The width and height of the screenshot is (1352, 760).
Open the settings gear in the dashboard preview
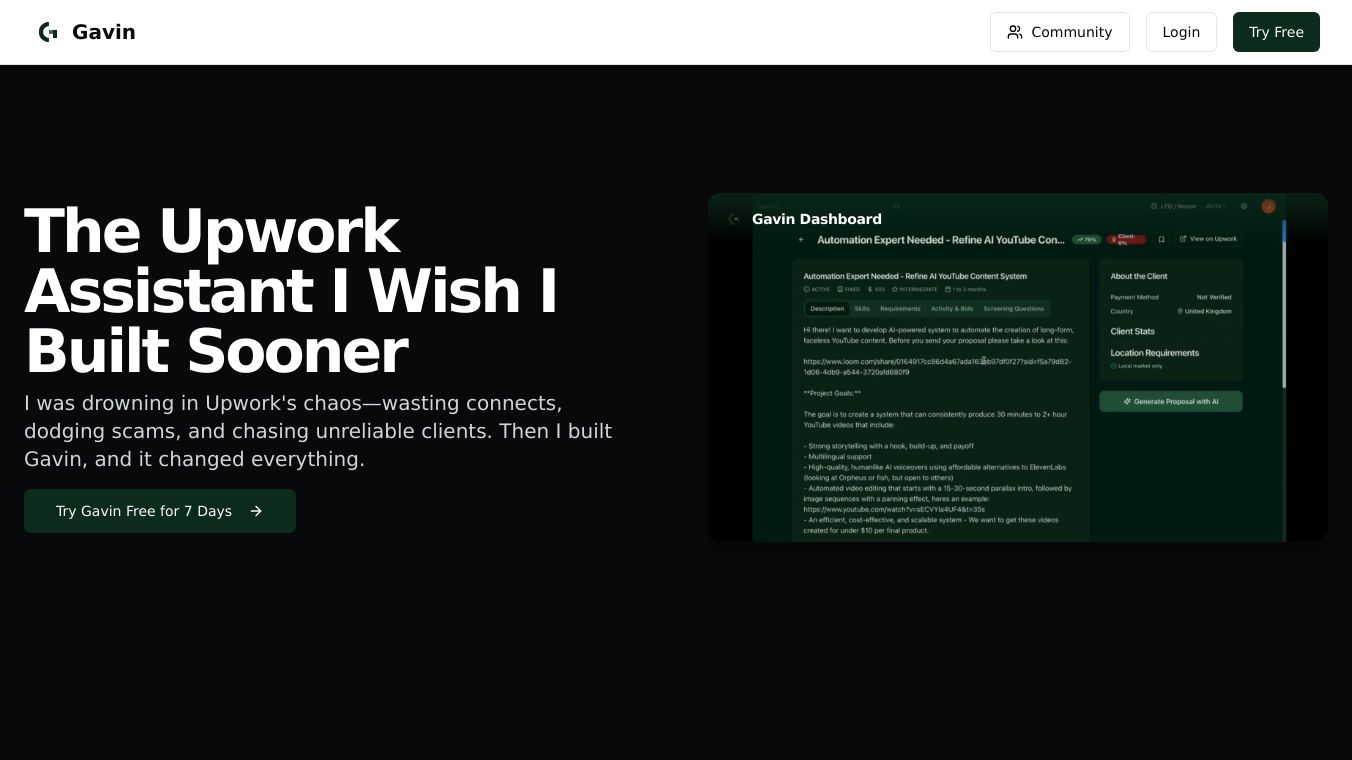[1244, 206]
